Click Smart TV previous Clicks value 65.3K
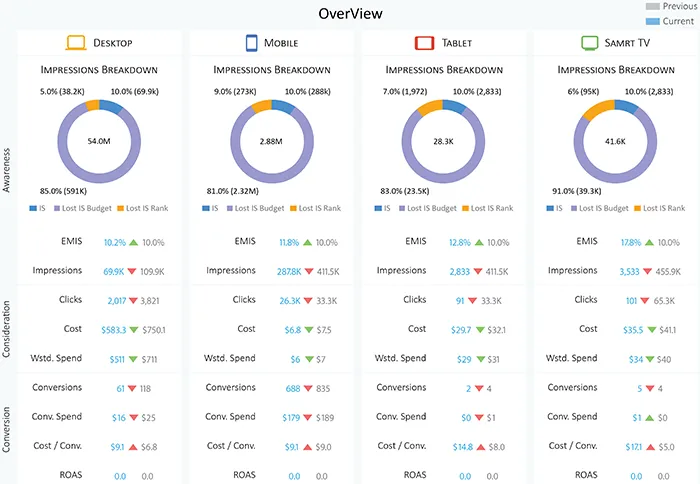This screenshot has height=484, width=700. tap(664, 301)
